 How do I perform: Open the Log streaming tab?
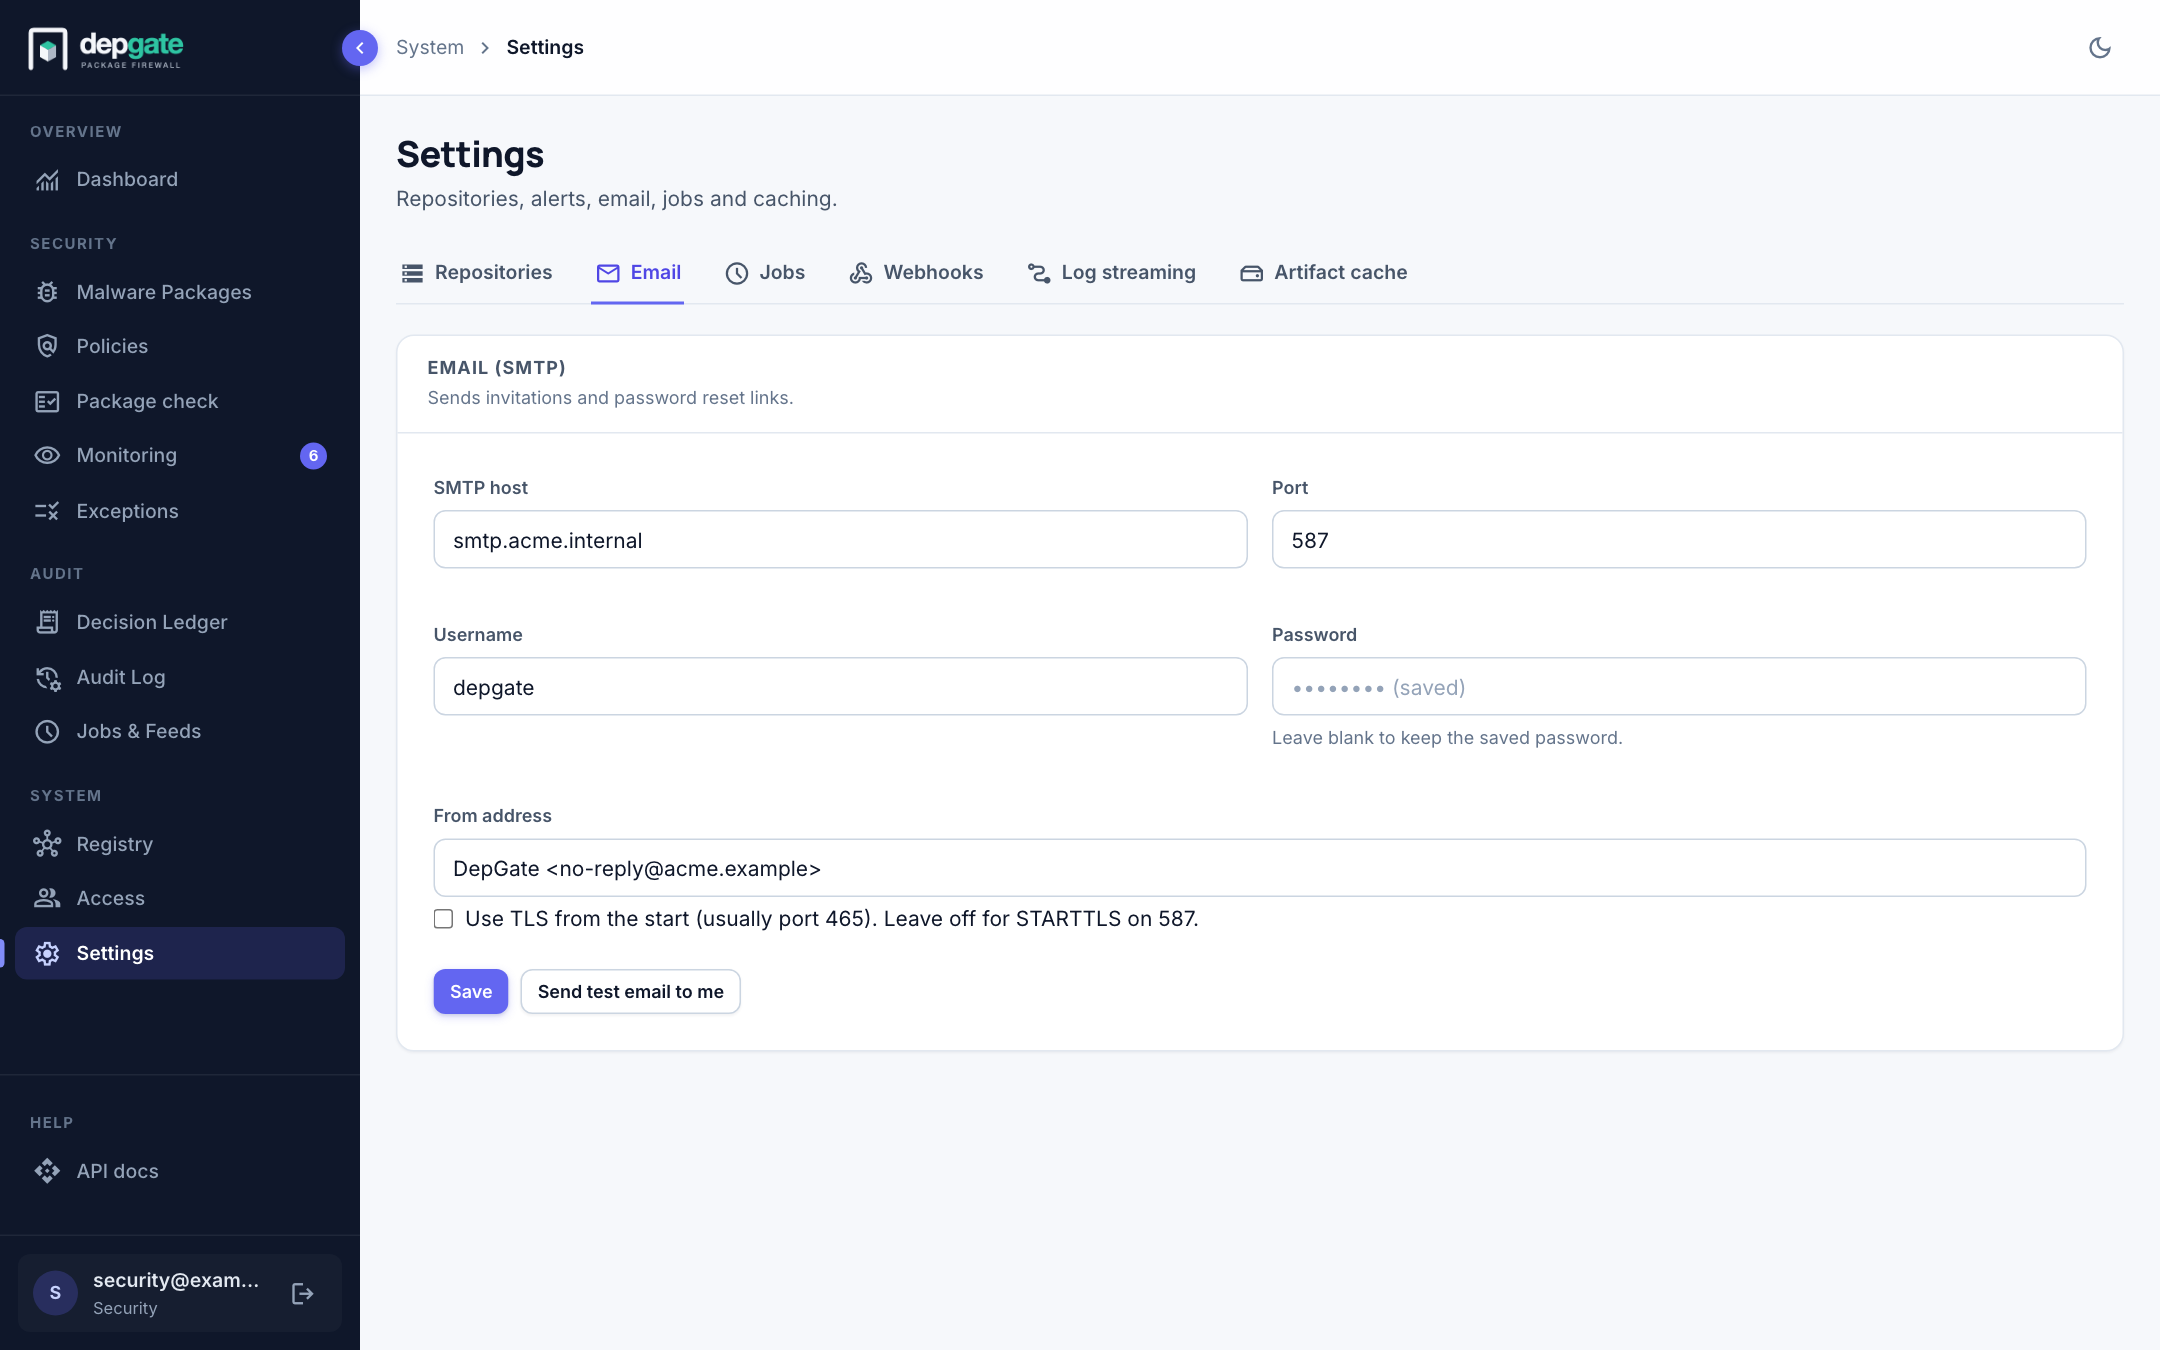click(1111, 273)
